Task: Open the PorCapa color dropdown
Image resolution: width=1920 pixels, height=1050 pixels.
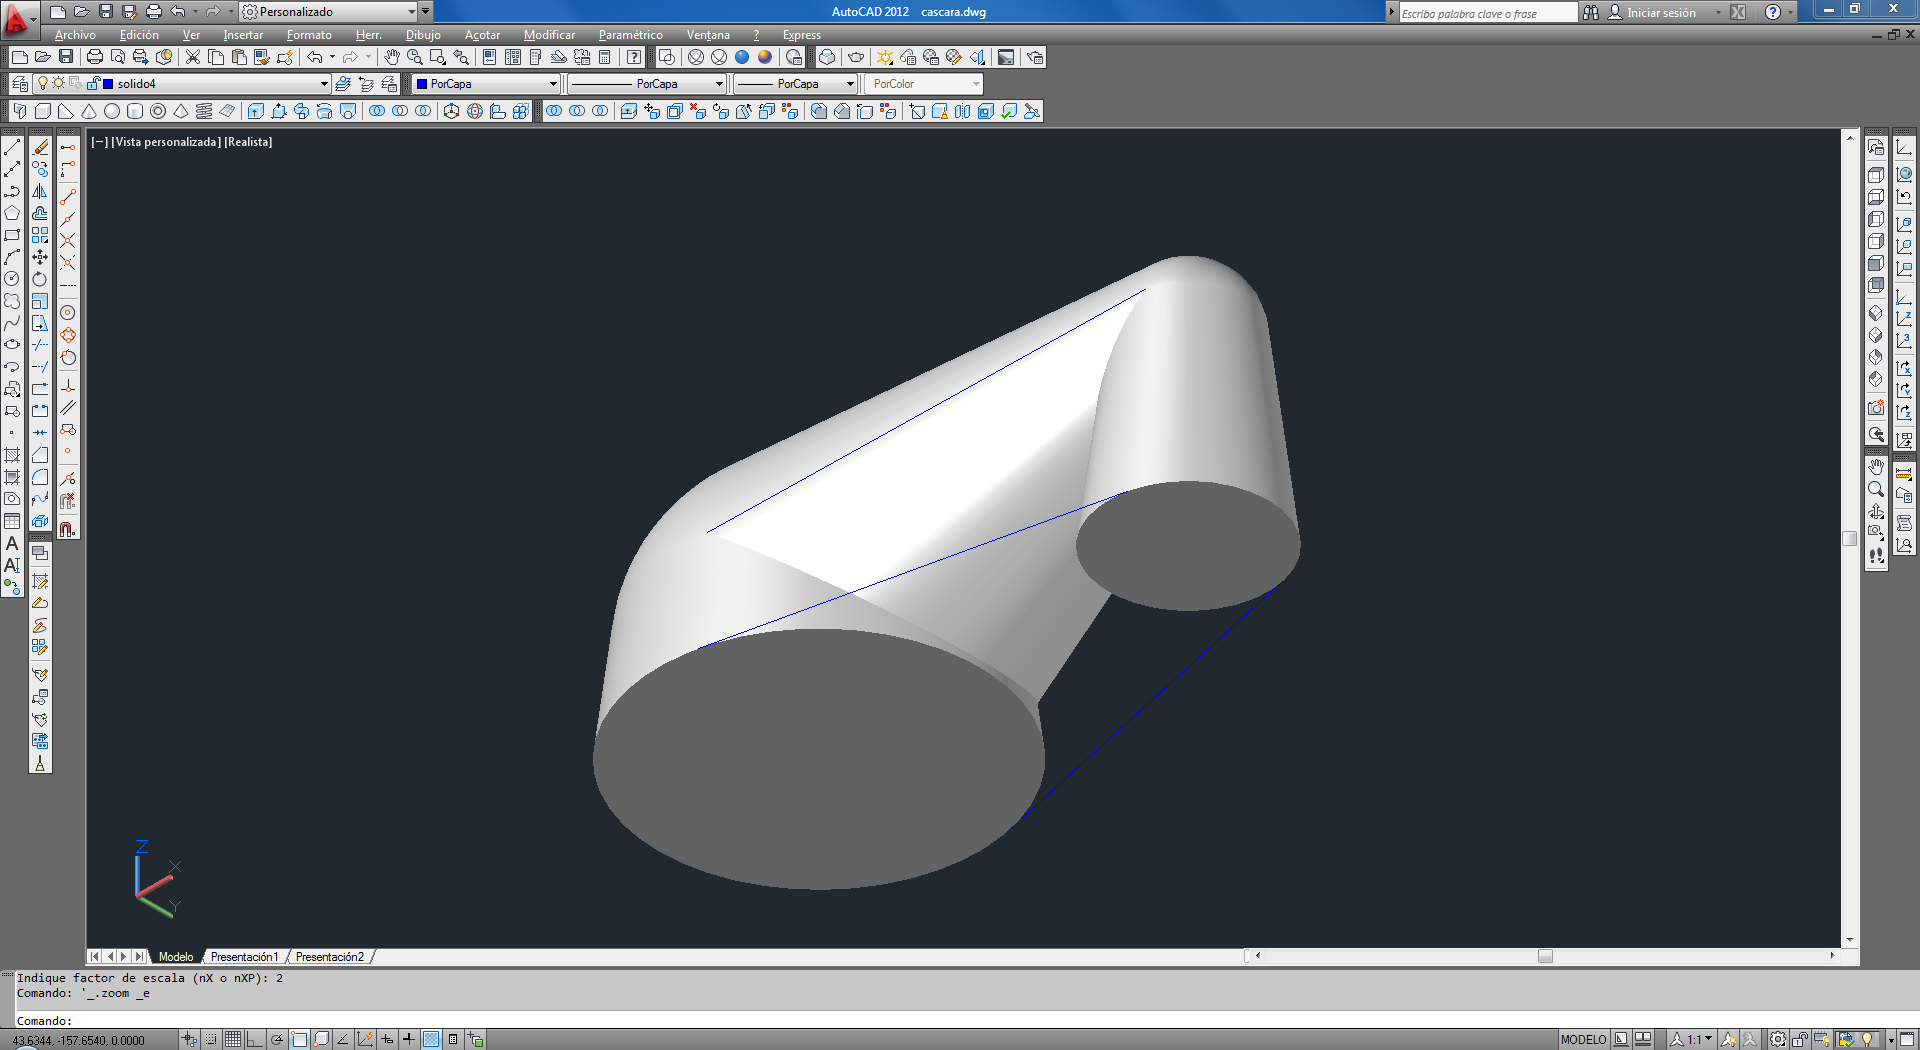Action: [x=553, y=84]
